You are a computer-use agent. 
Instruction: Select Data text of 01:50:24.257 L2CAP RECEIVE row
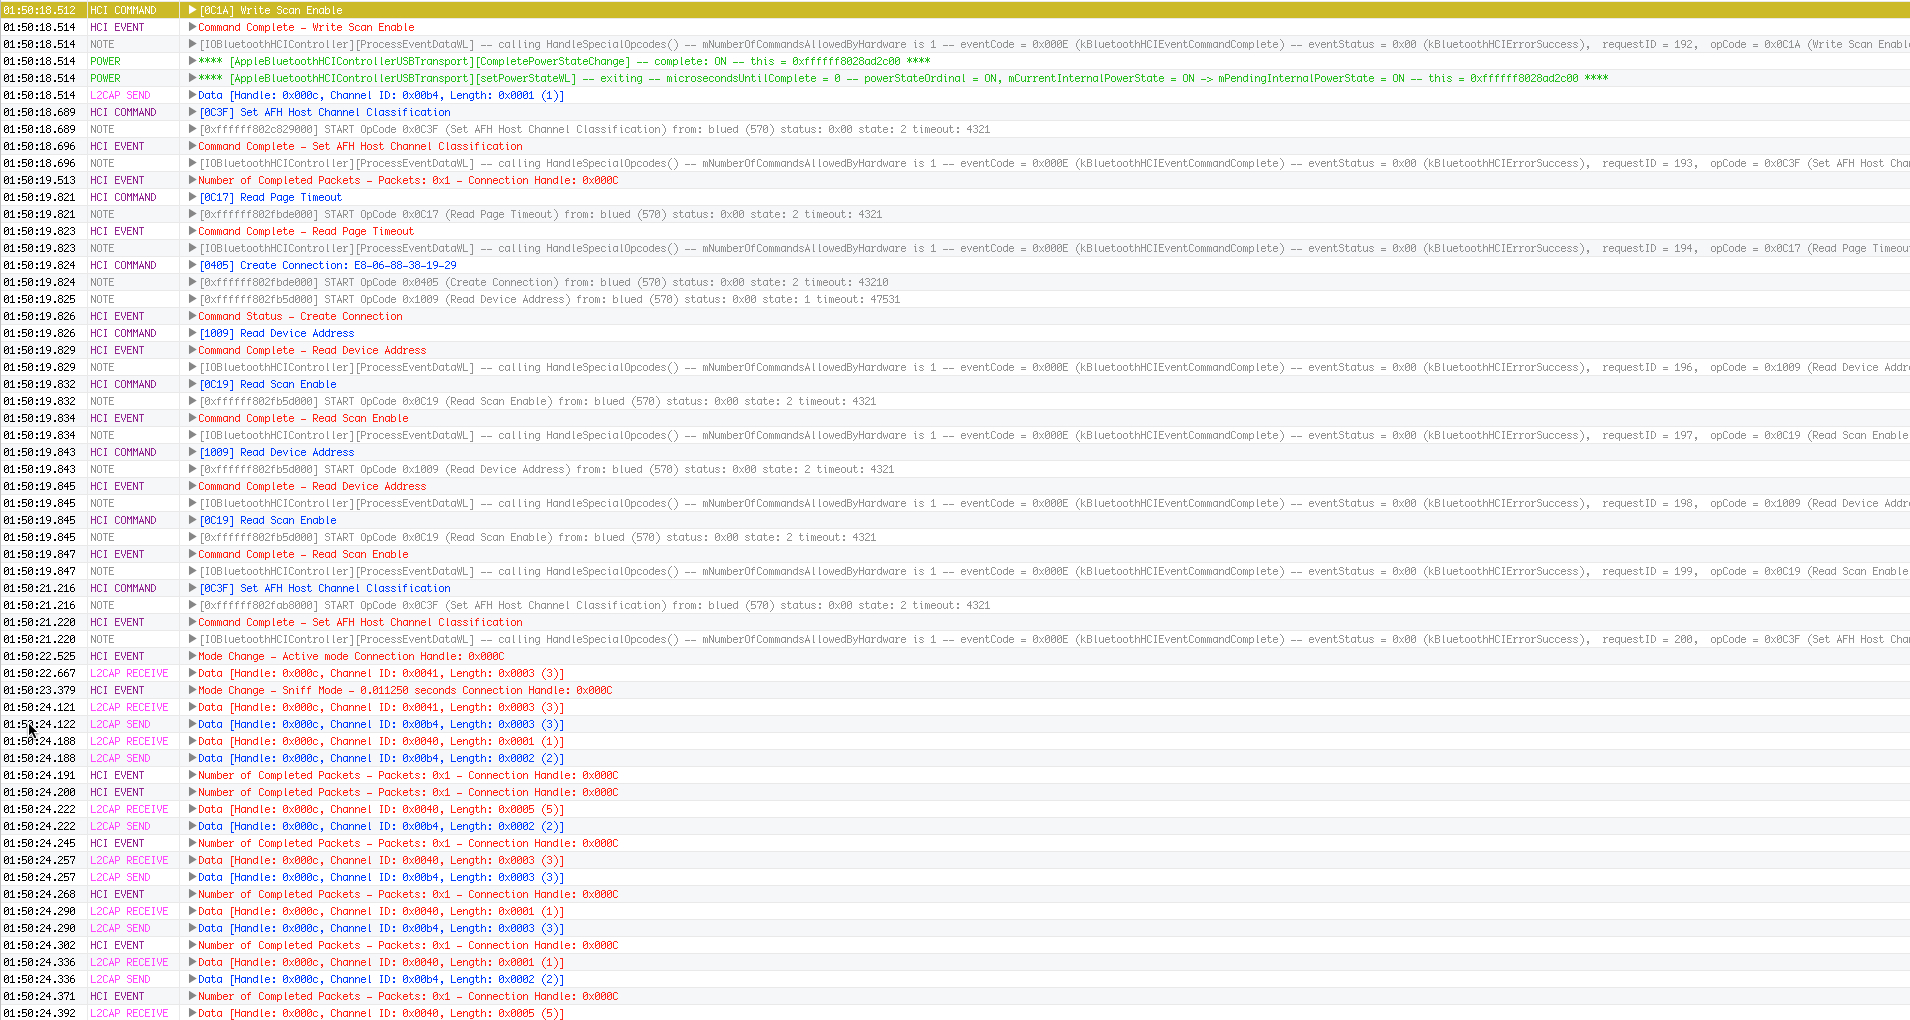[381, 860]
